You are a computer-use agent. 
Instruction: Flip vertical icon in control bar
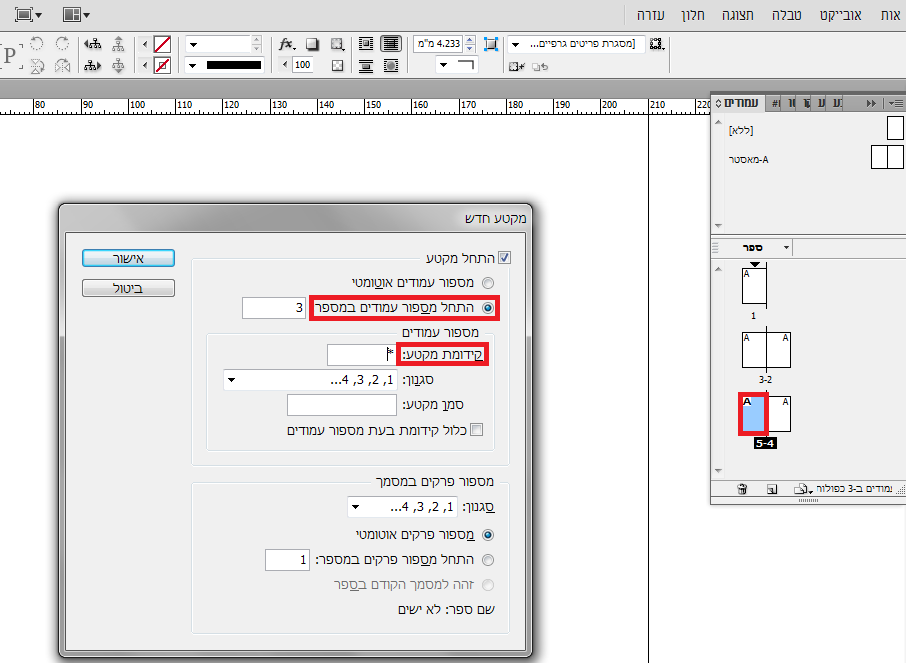[x=36, y=65]
